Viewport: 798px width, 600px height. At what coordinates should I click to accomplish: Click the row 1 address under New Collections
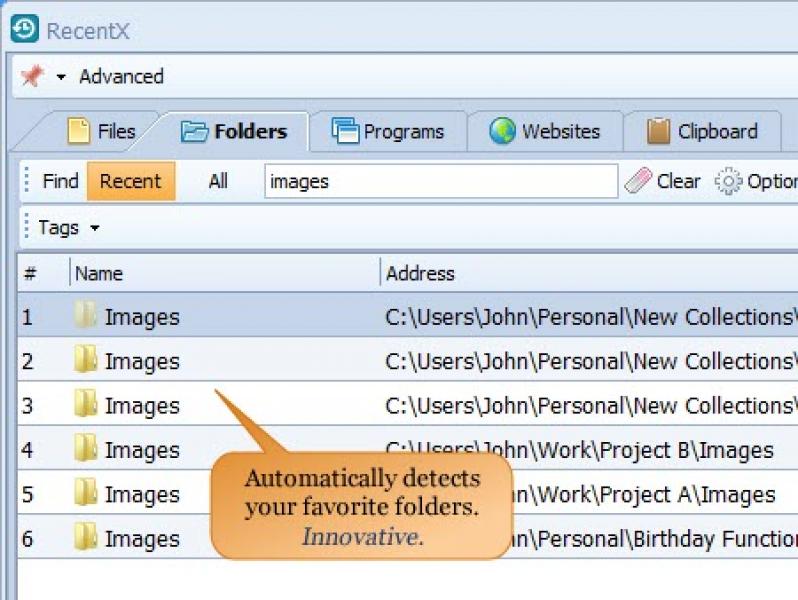(x=591, y=317)
